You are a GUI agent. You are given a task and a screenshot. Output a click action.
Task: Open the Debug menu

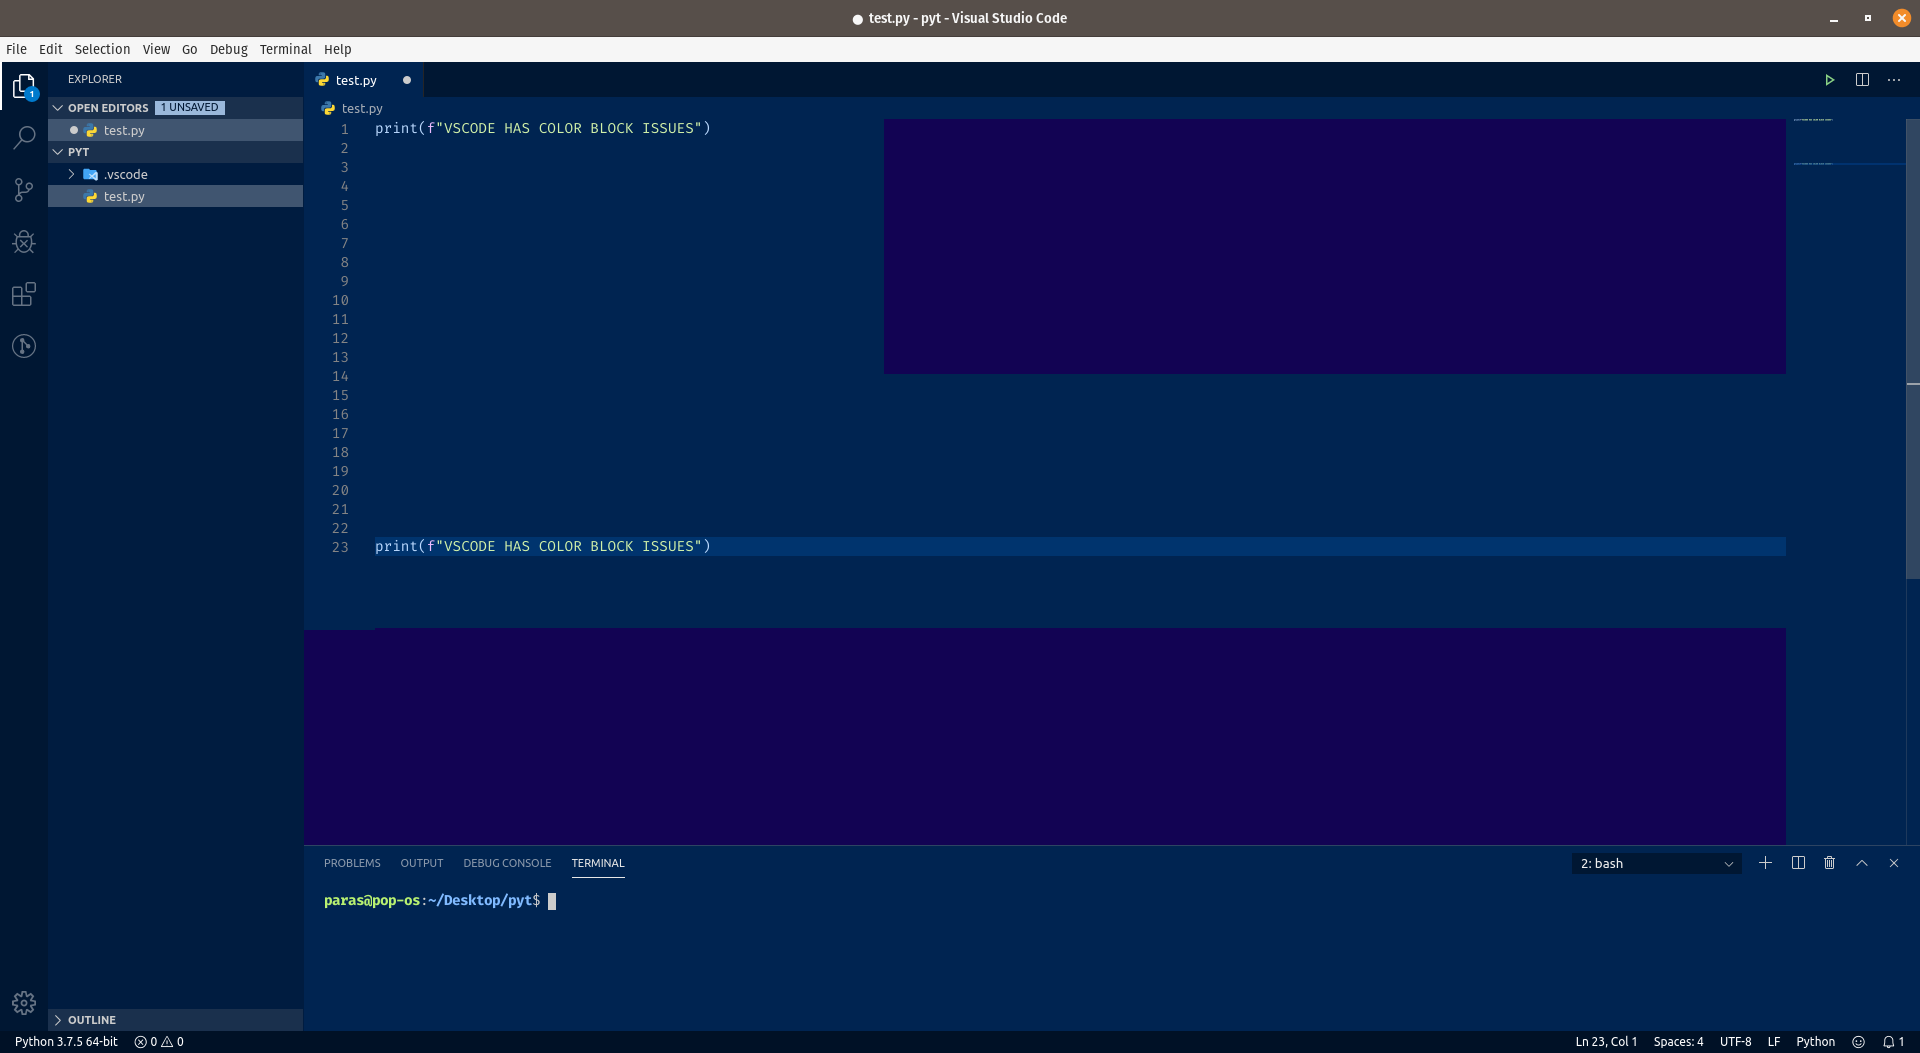pyautogui.click(x=229, y=49)
